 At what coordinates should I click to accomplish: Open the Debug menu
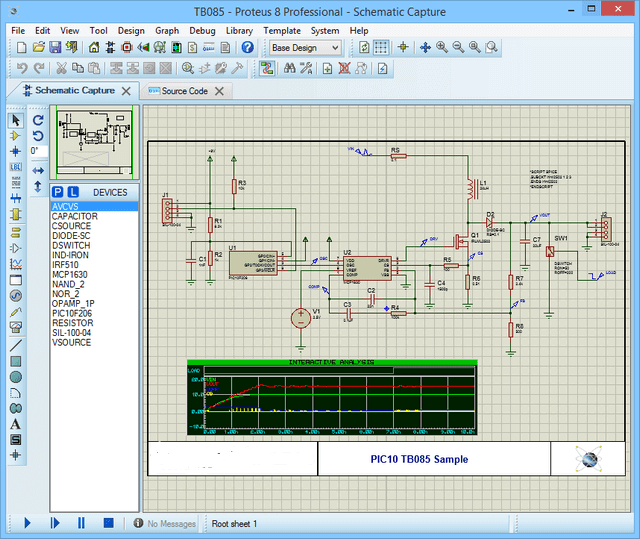click(202, 30)
